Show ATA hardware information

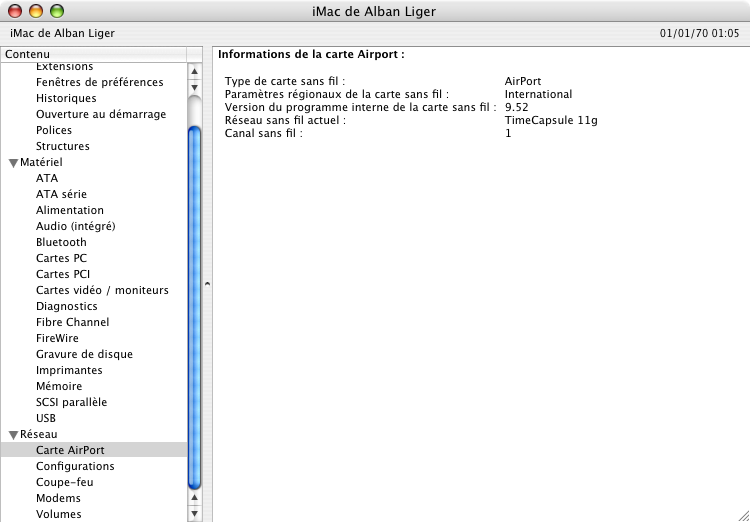[x=47, y=178]
